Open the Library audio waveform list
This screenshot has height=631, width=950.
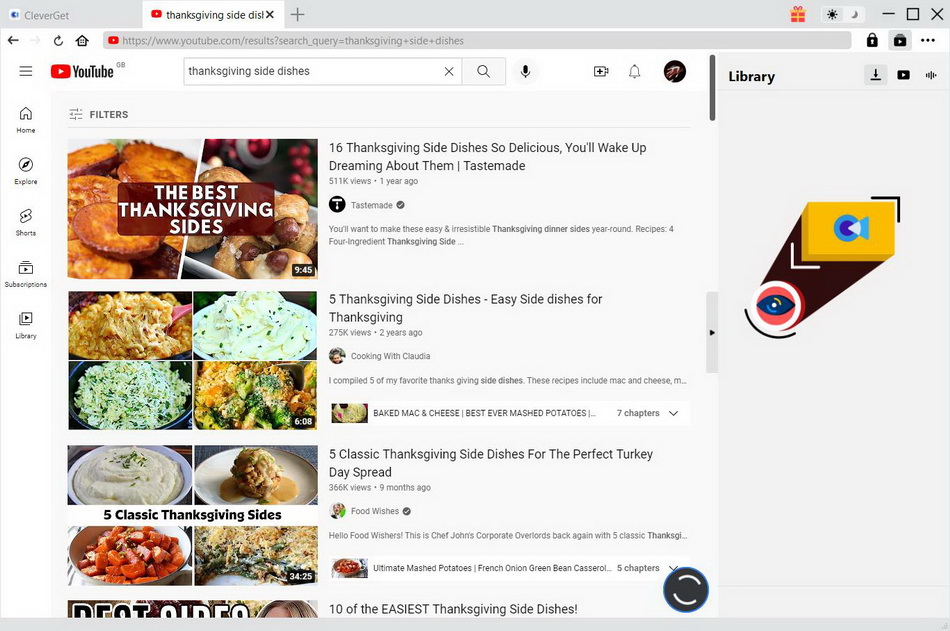point(931,75)
